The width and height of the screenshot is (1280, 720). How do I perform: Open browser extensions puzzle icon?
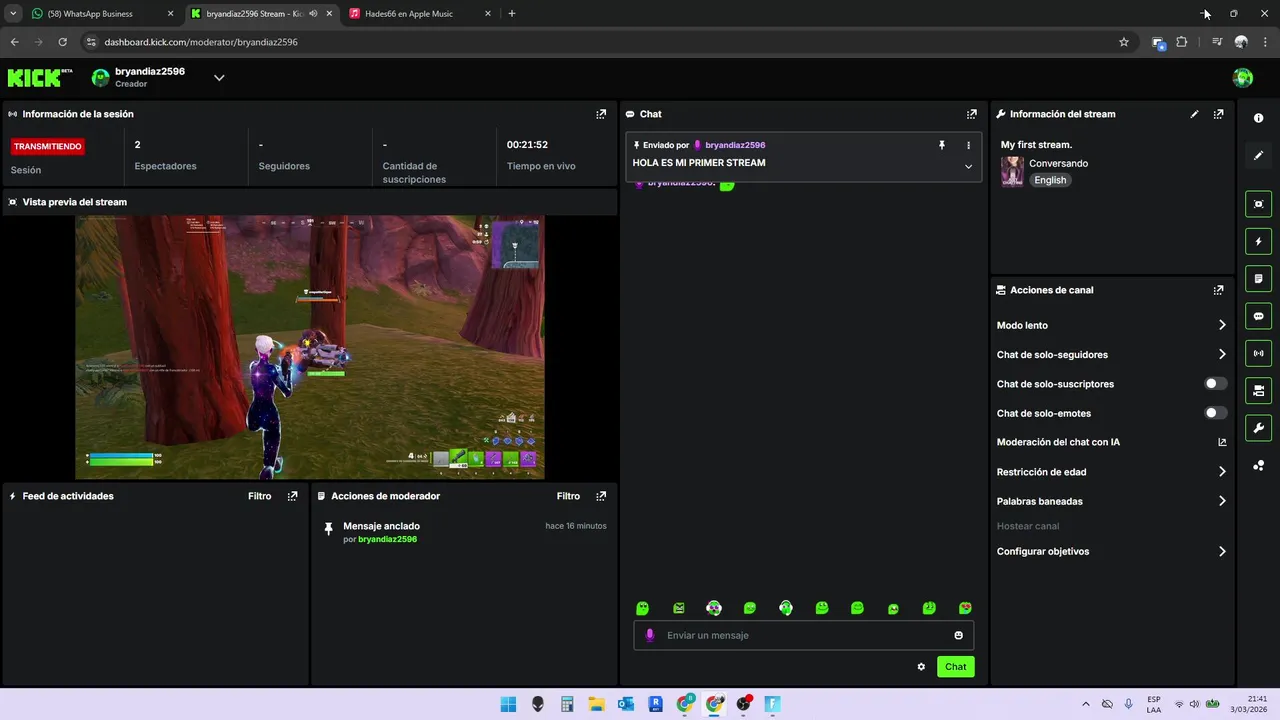coord(1182,42)
